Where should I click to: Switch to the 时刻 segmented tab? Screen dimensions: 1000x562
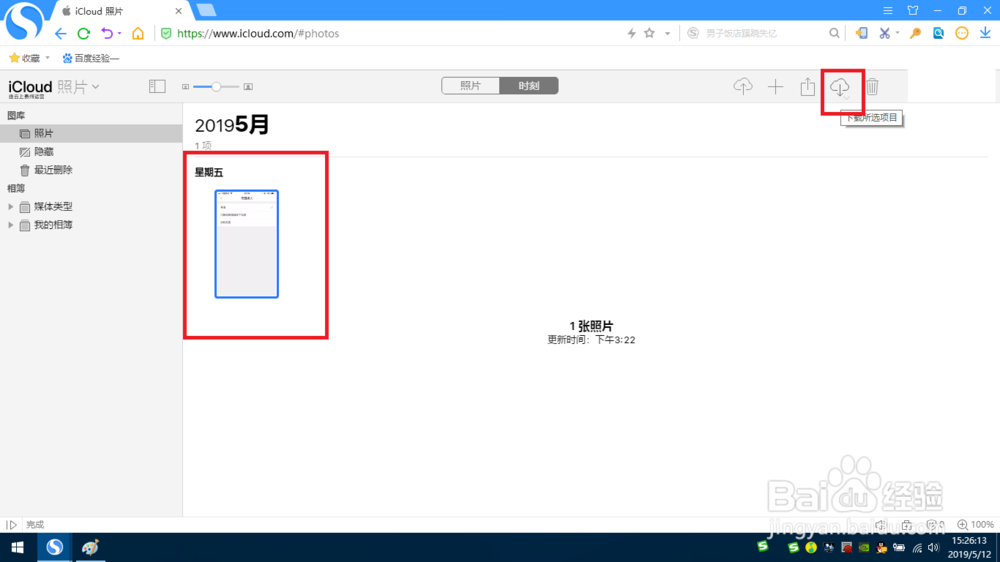coord(529,86)
